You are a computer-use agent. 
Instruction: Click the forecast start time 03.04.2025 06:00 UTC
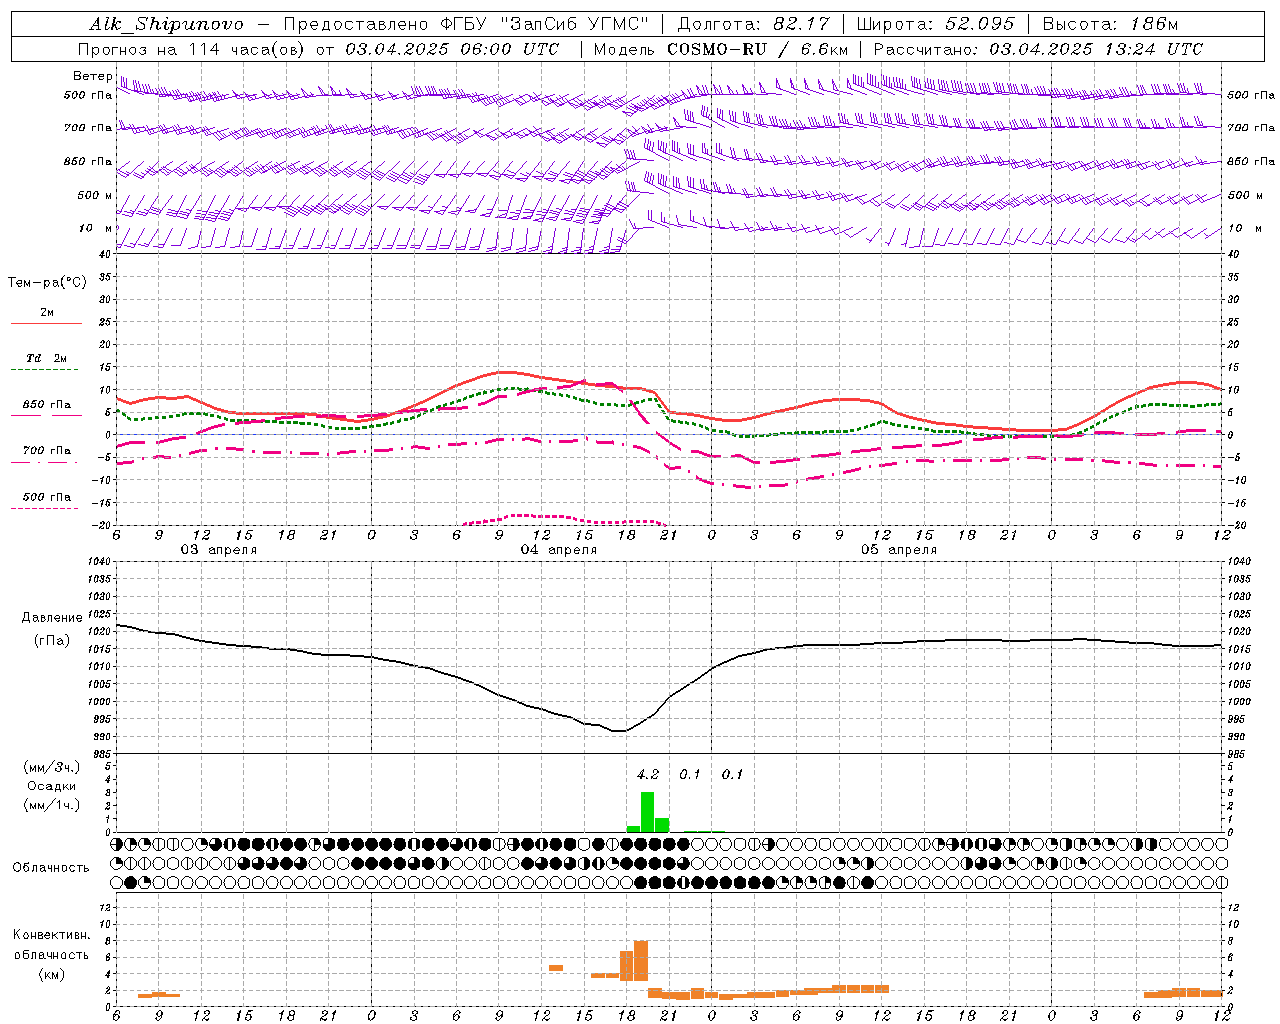[x=452, y=49]
